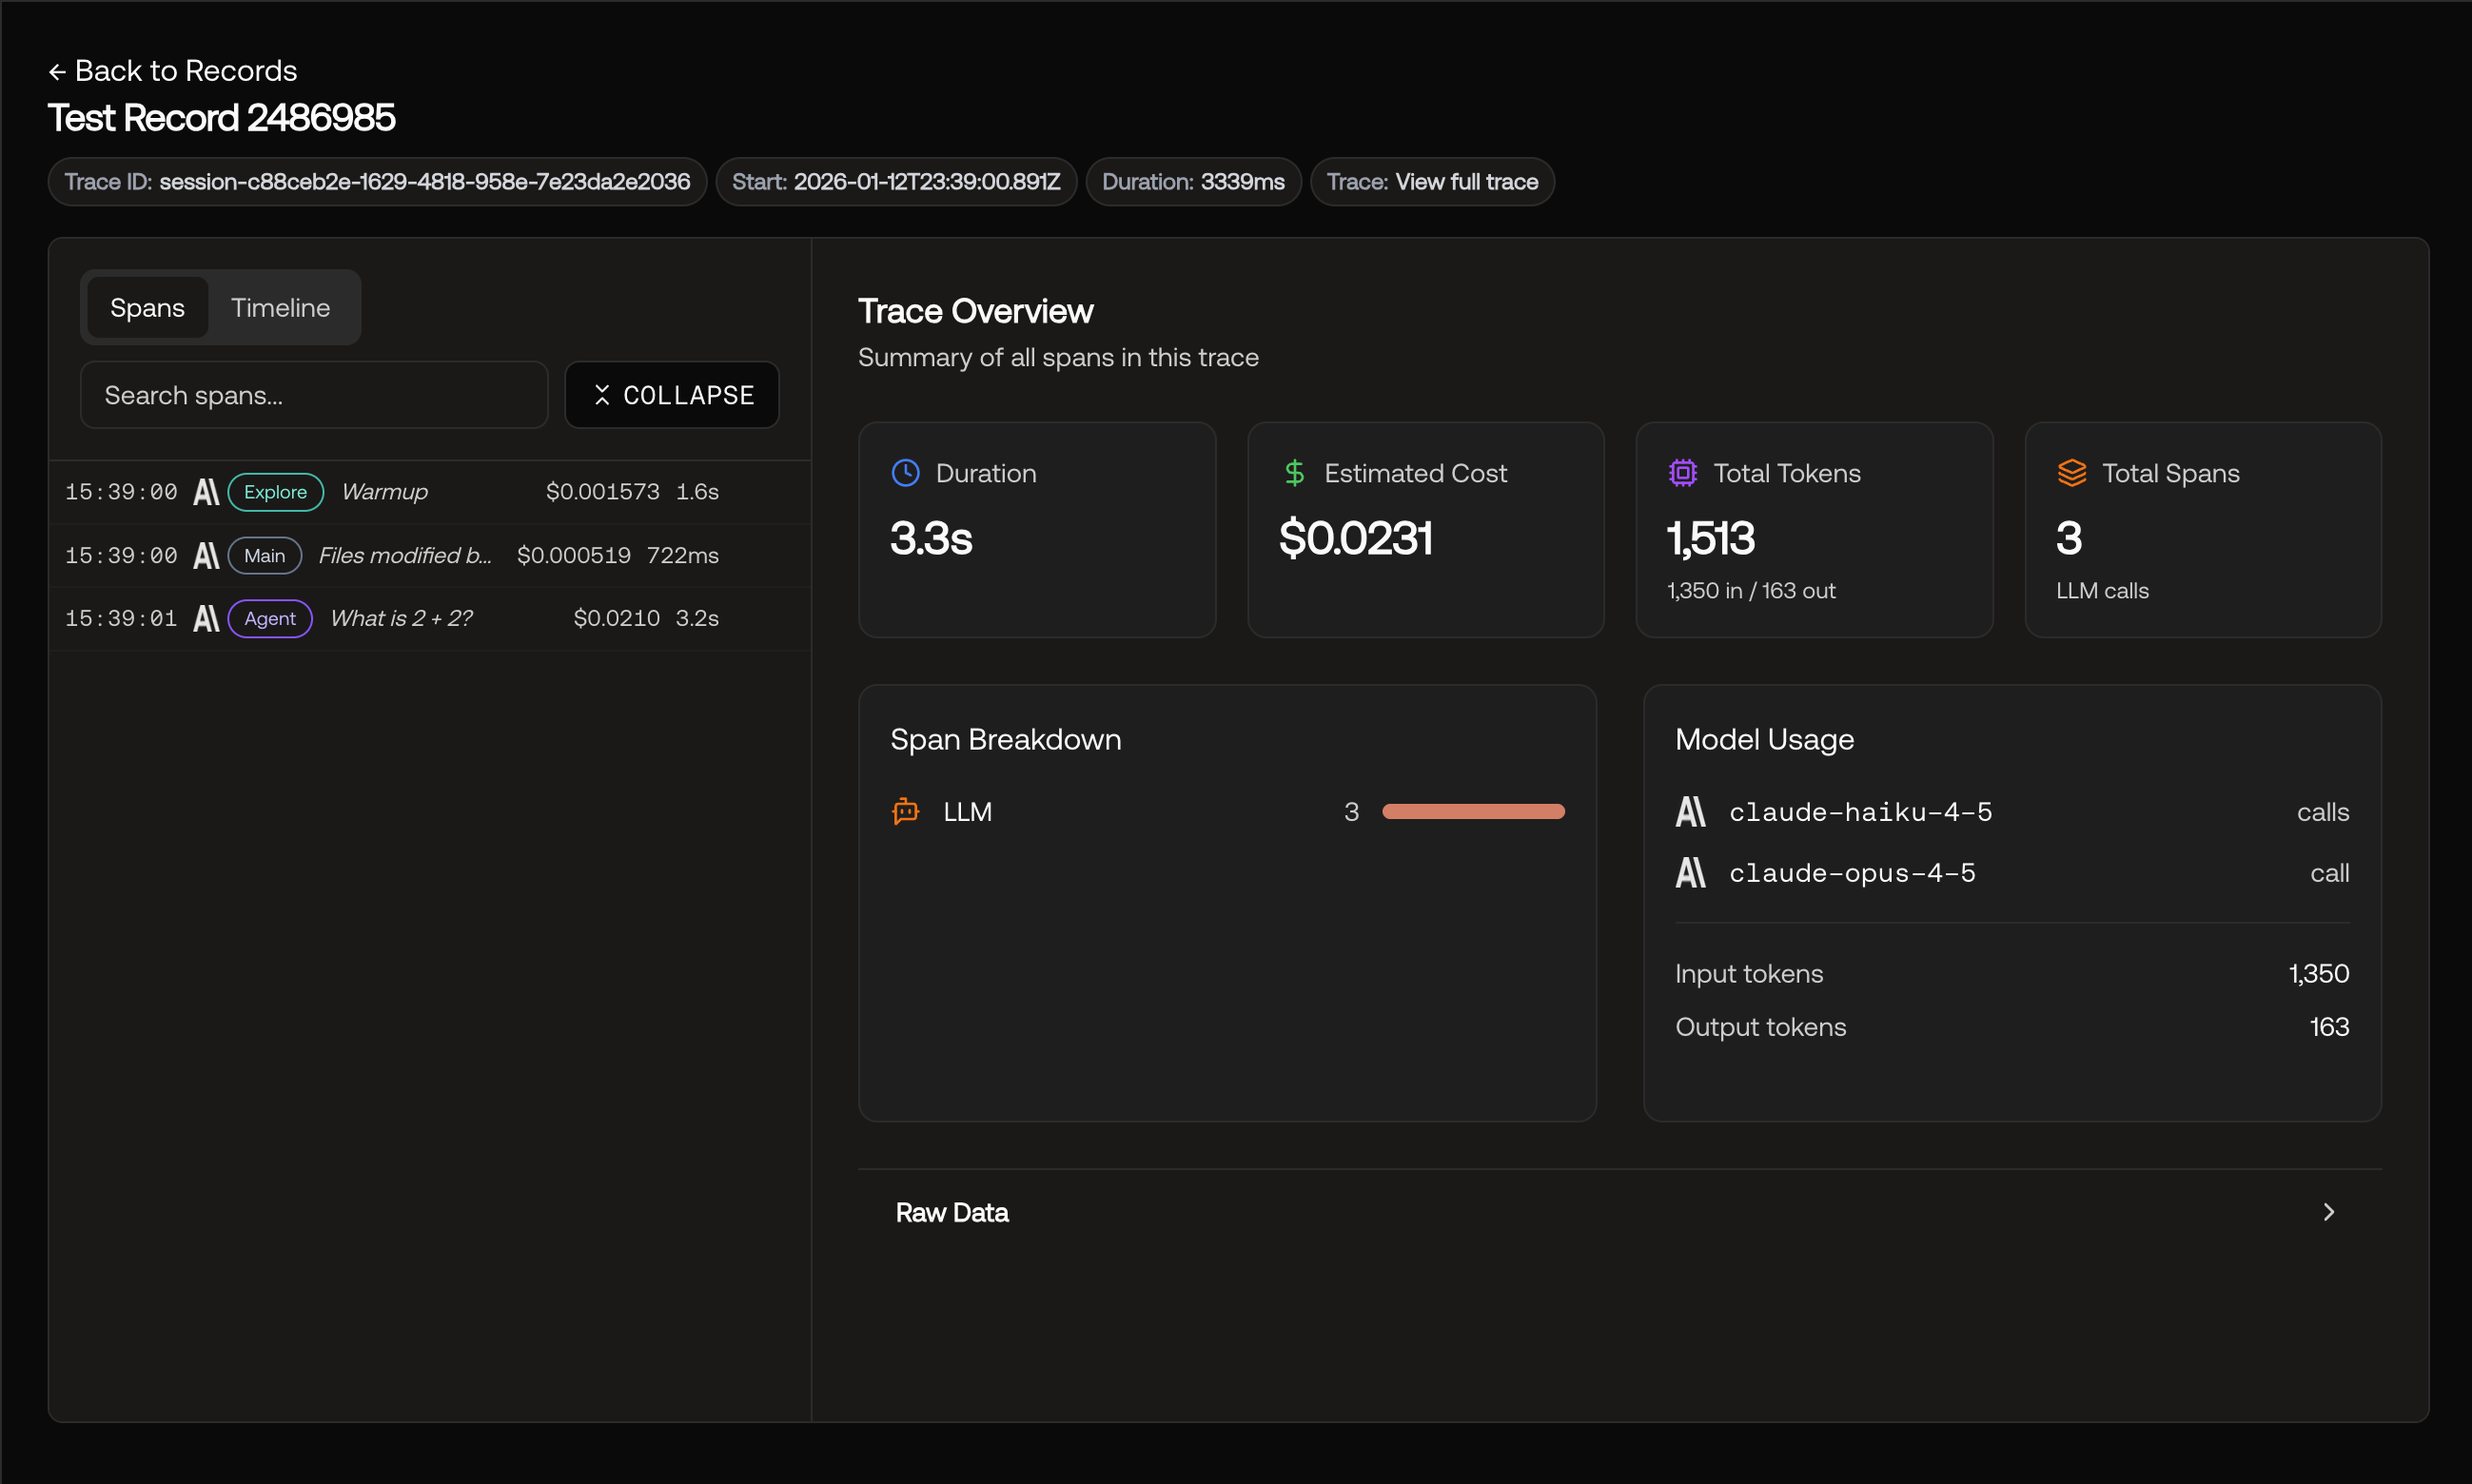The width and height of the screenshot is (2472, 1484).
Task: Click the chevron arrow on the Raw Data row
Action: [2329, 1213]
